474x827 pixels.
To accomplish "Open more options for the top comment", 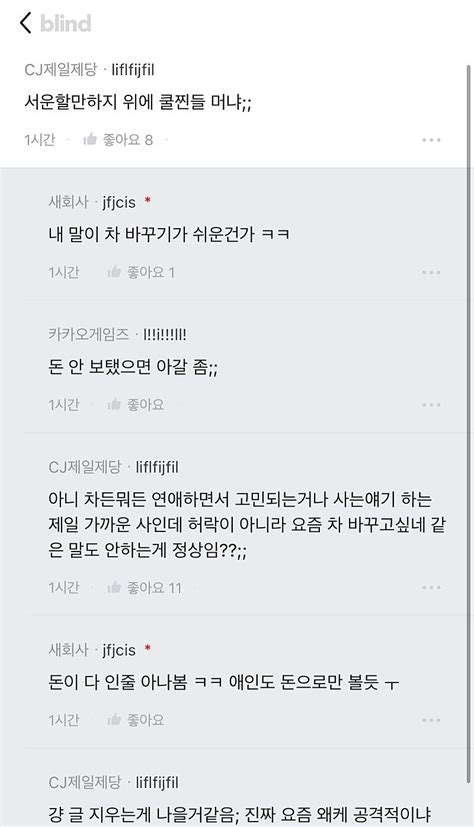I will pos(431,140).
